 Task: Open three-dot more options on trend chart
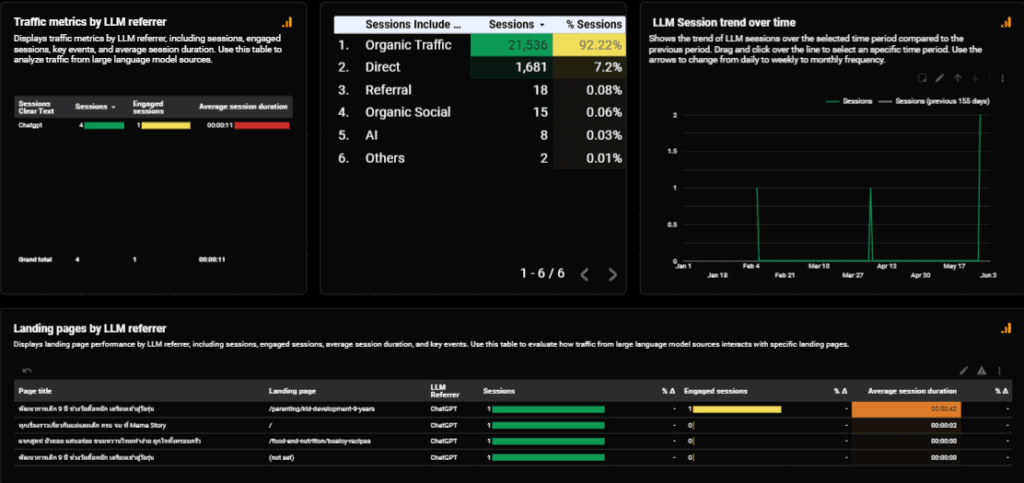tap(1001, 77)
